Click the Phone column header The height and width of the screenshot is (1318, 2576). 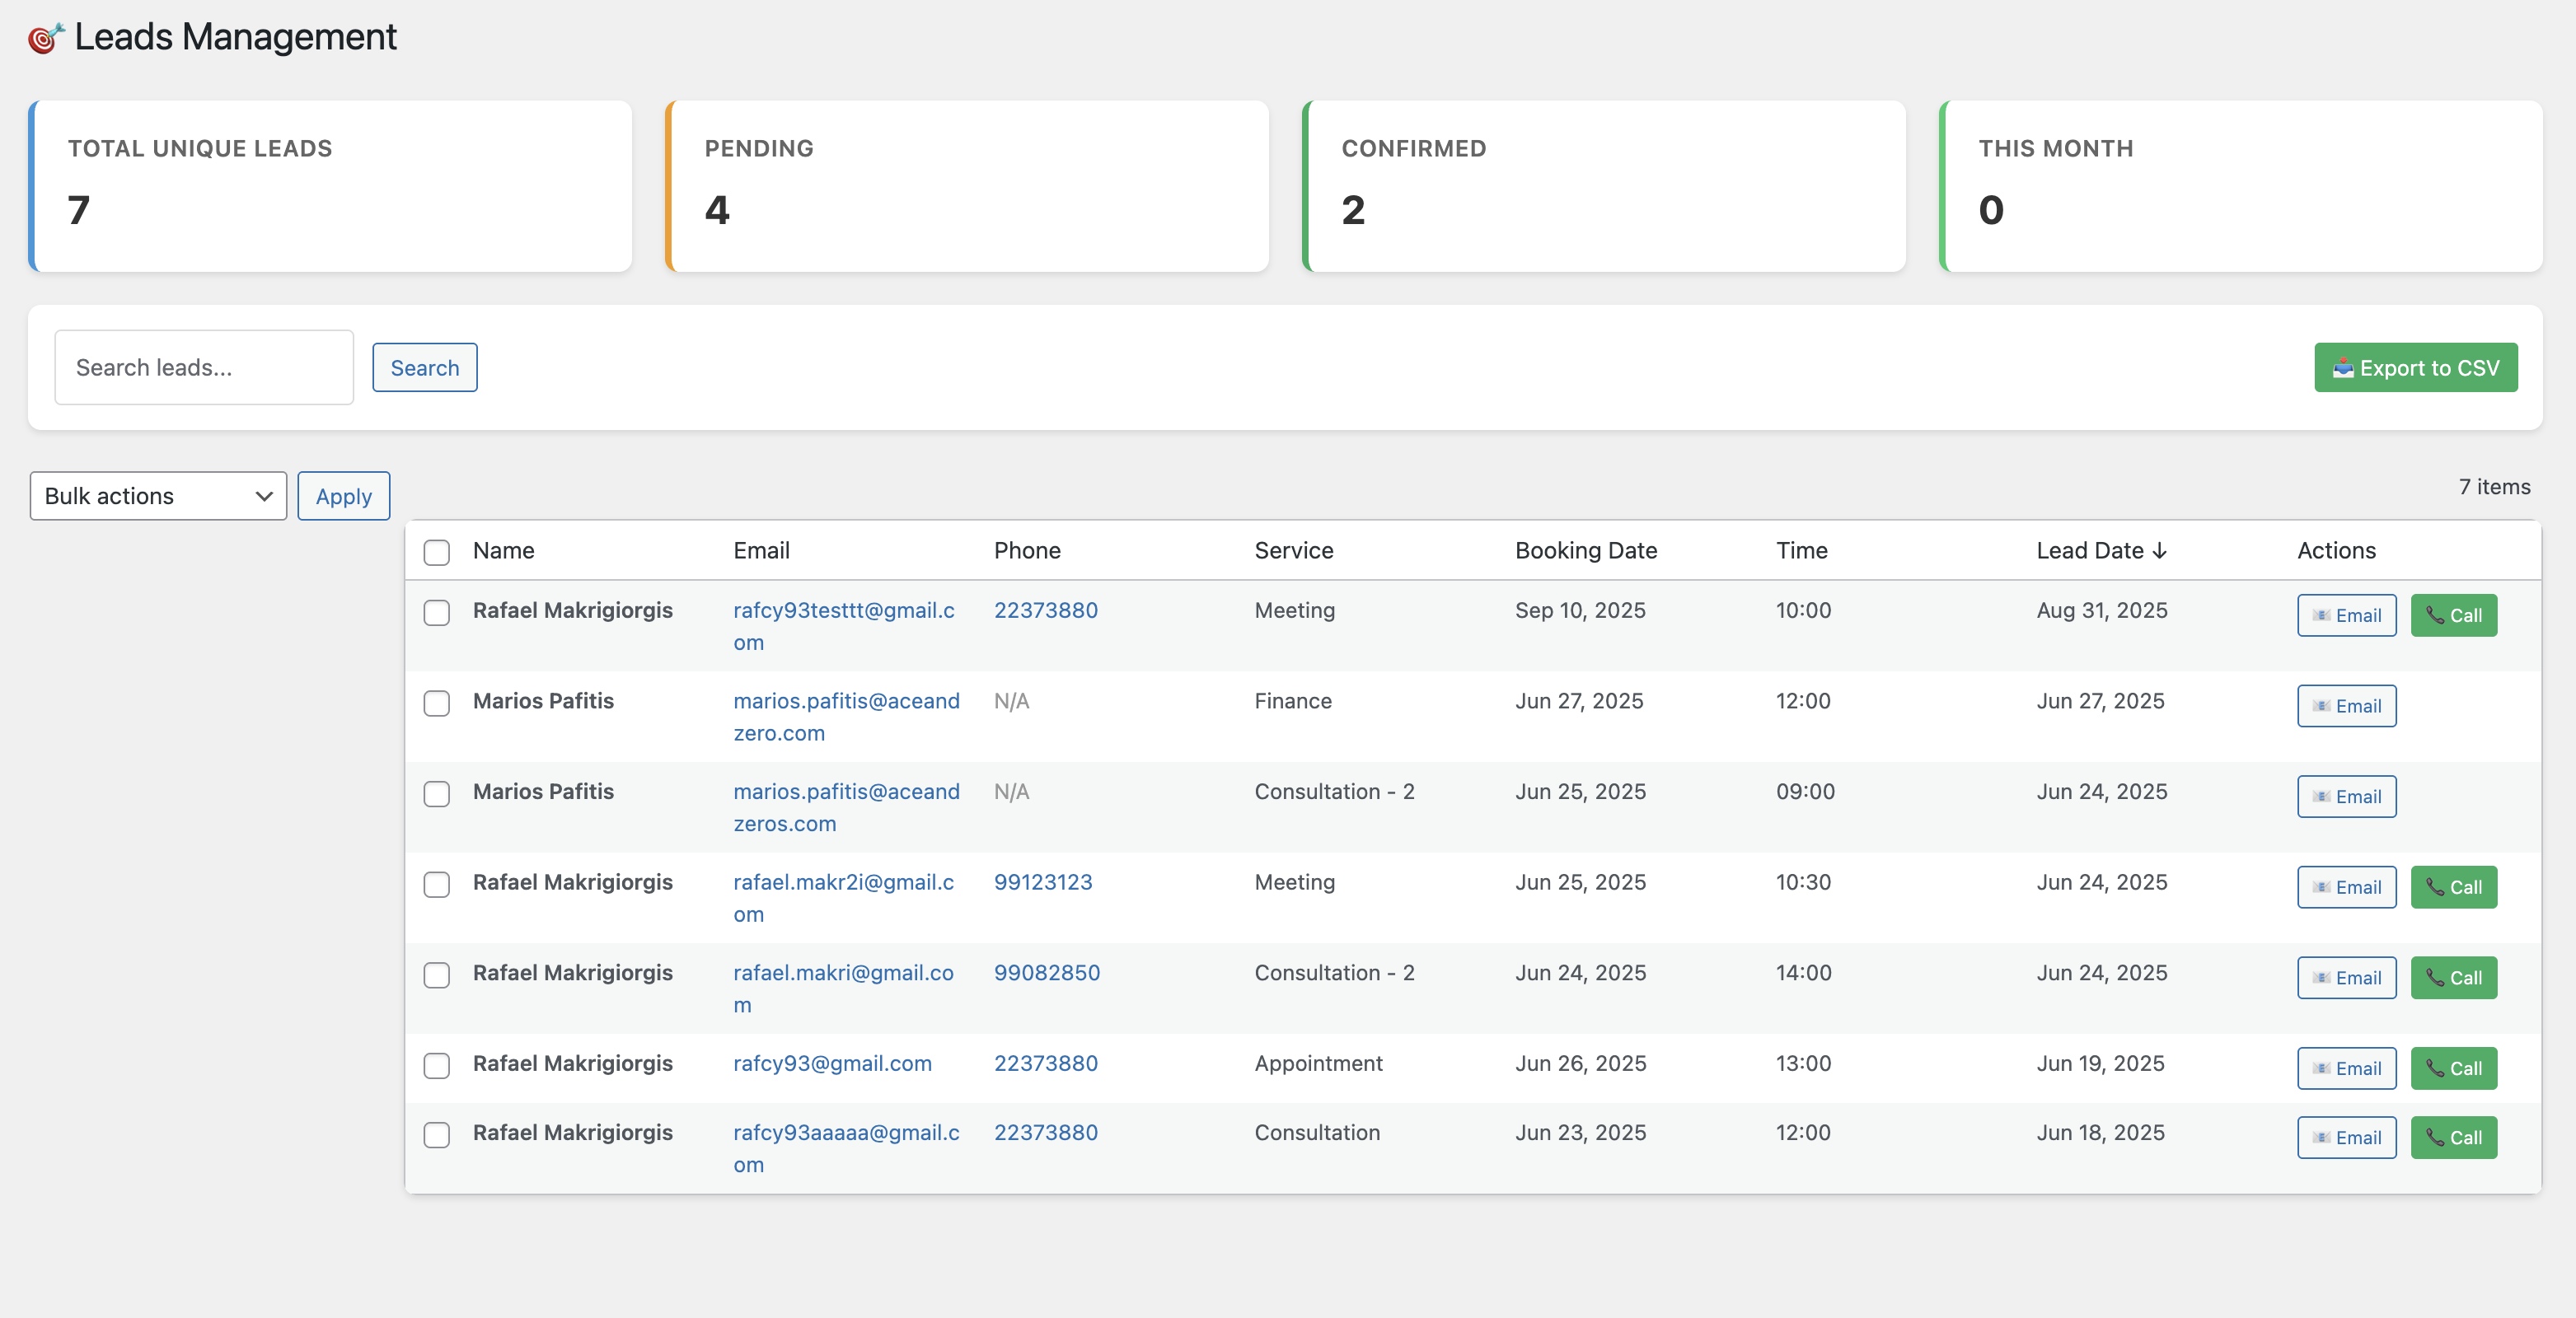click(1027, 551)
